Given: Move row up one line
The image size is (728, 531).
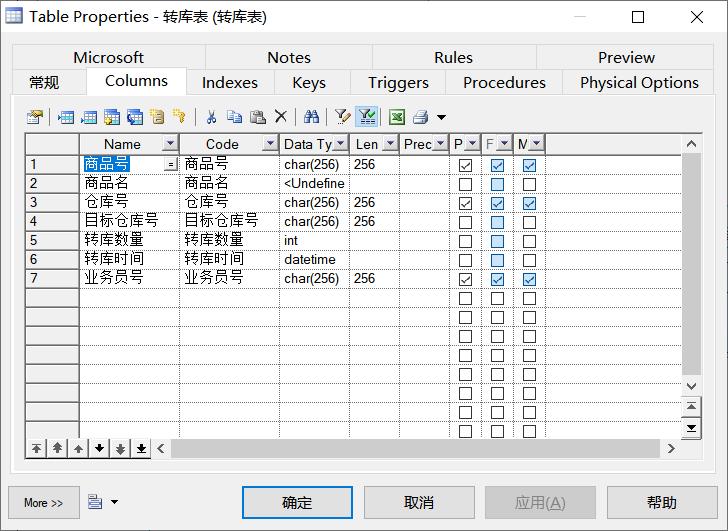Looking at the screenshot, I should point(78,448).
